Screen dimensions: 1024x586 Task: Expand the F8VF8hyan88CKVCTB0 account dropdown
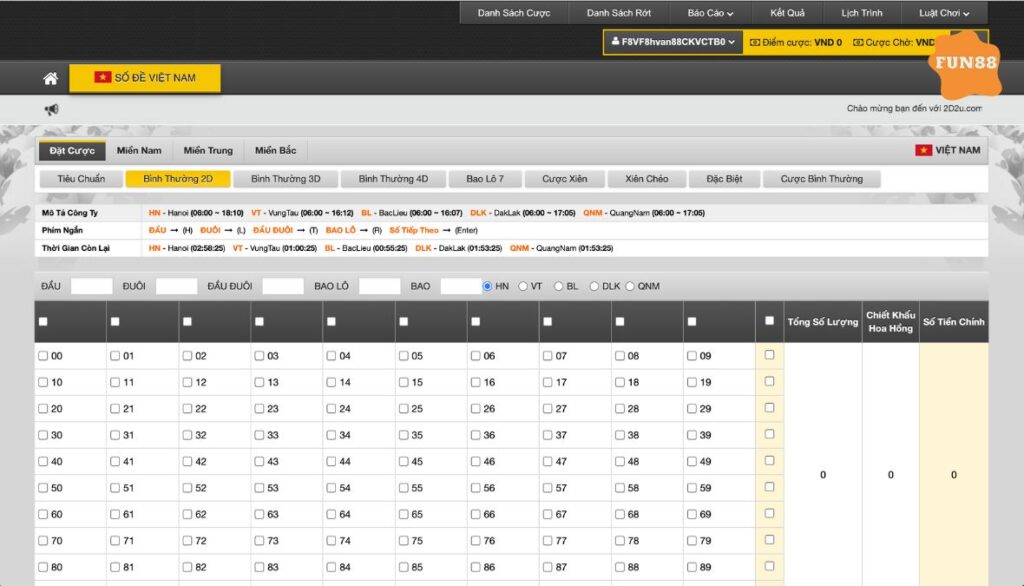pos(673,42)
